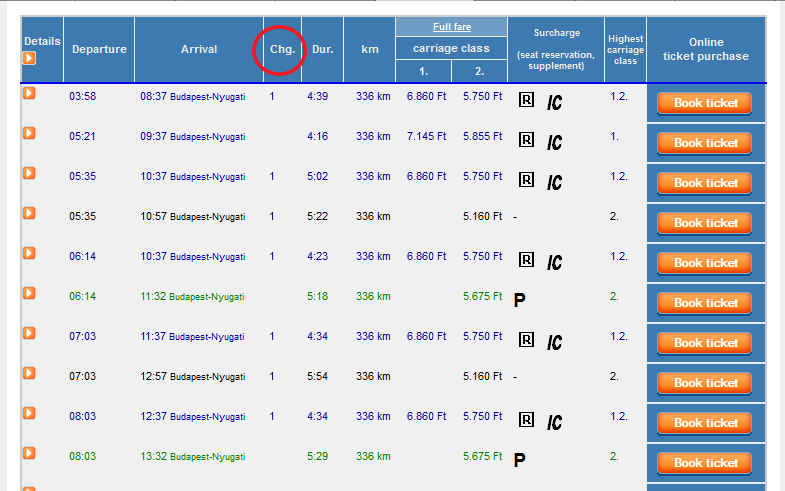Image resolution: width=785 pixels, height=491 pixels.
Task: Click IC icon in 08:03 to 12:37 row
Action: pos(554,423)
